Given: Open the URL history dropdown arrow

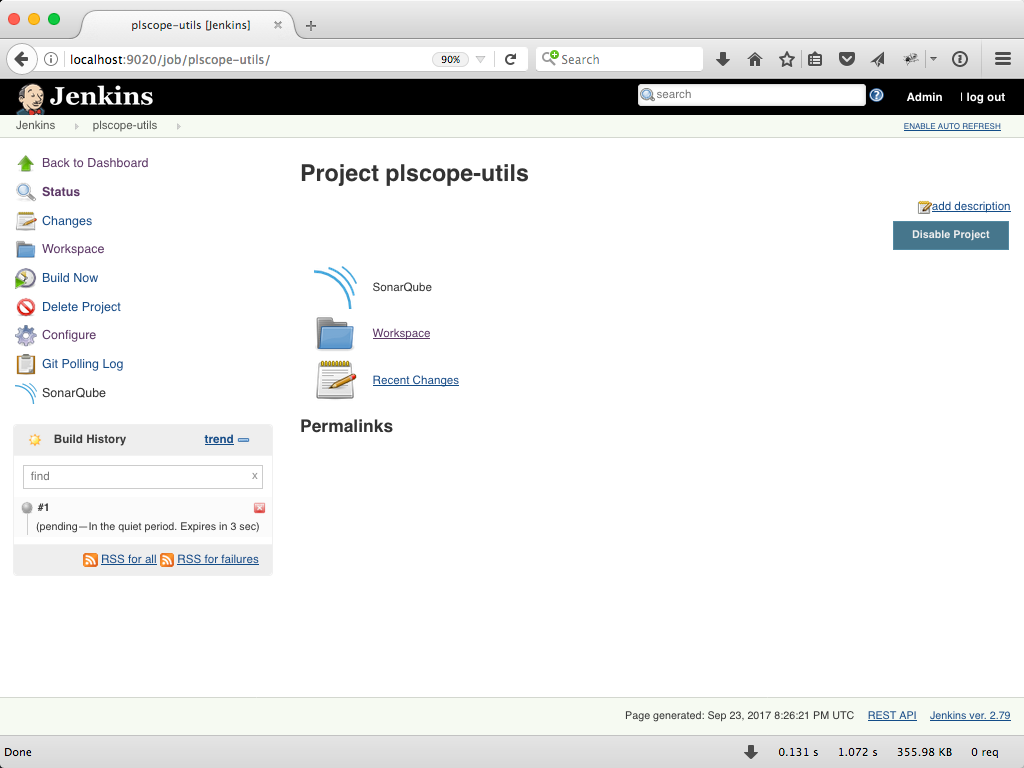Looking at the screenshot, I should [481, 59].
